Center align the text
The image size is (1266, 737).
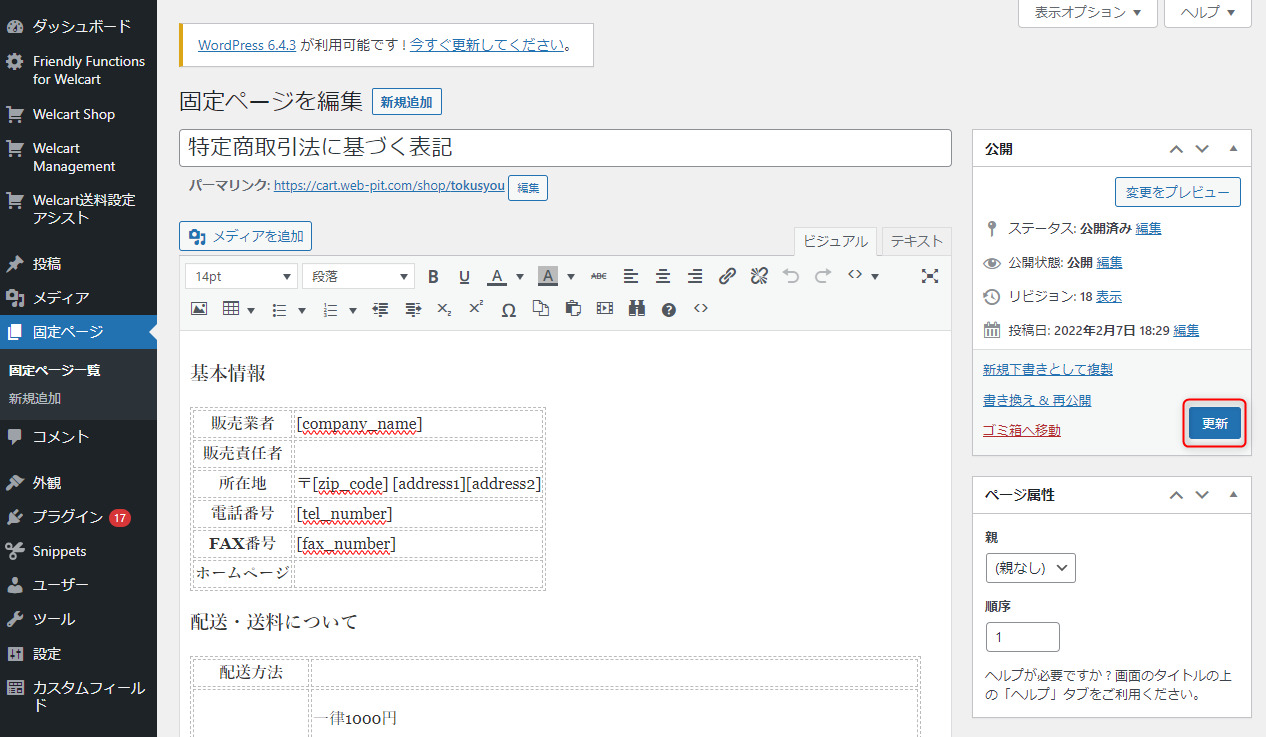[663, 276]
